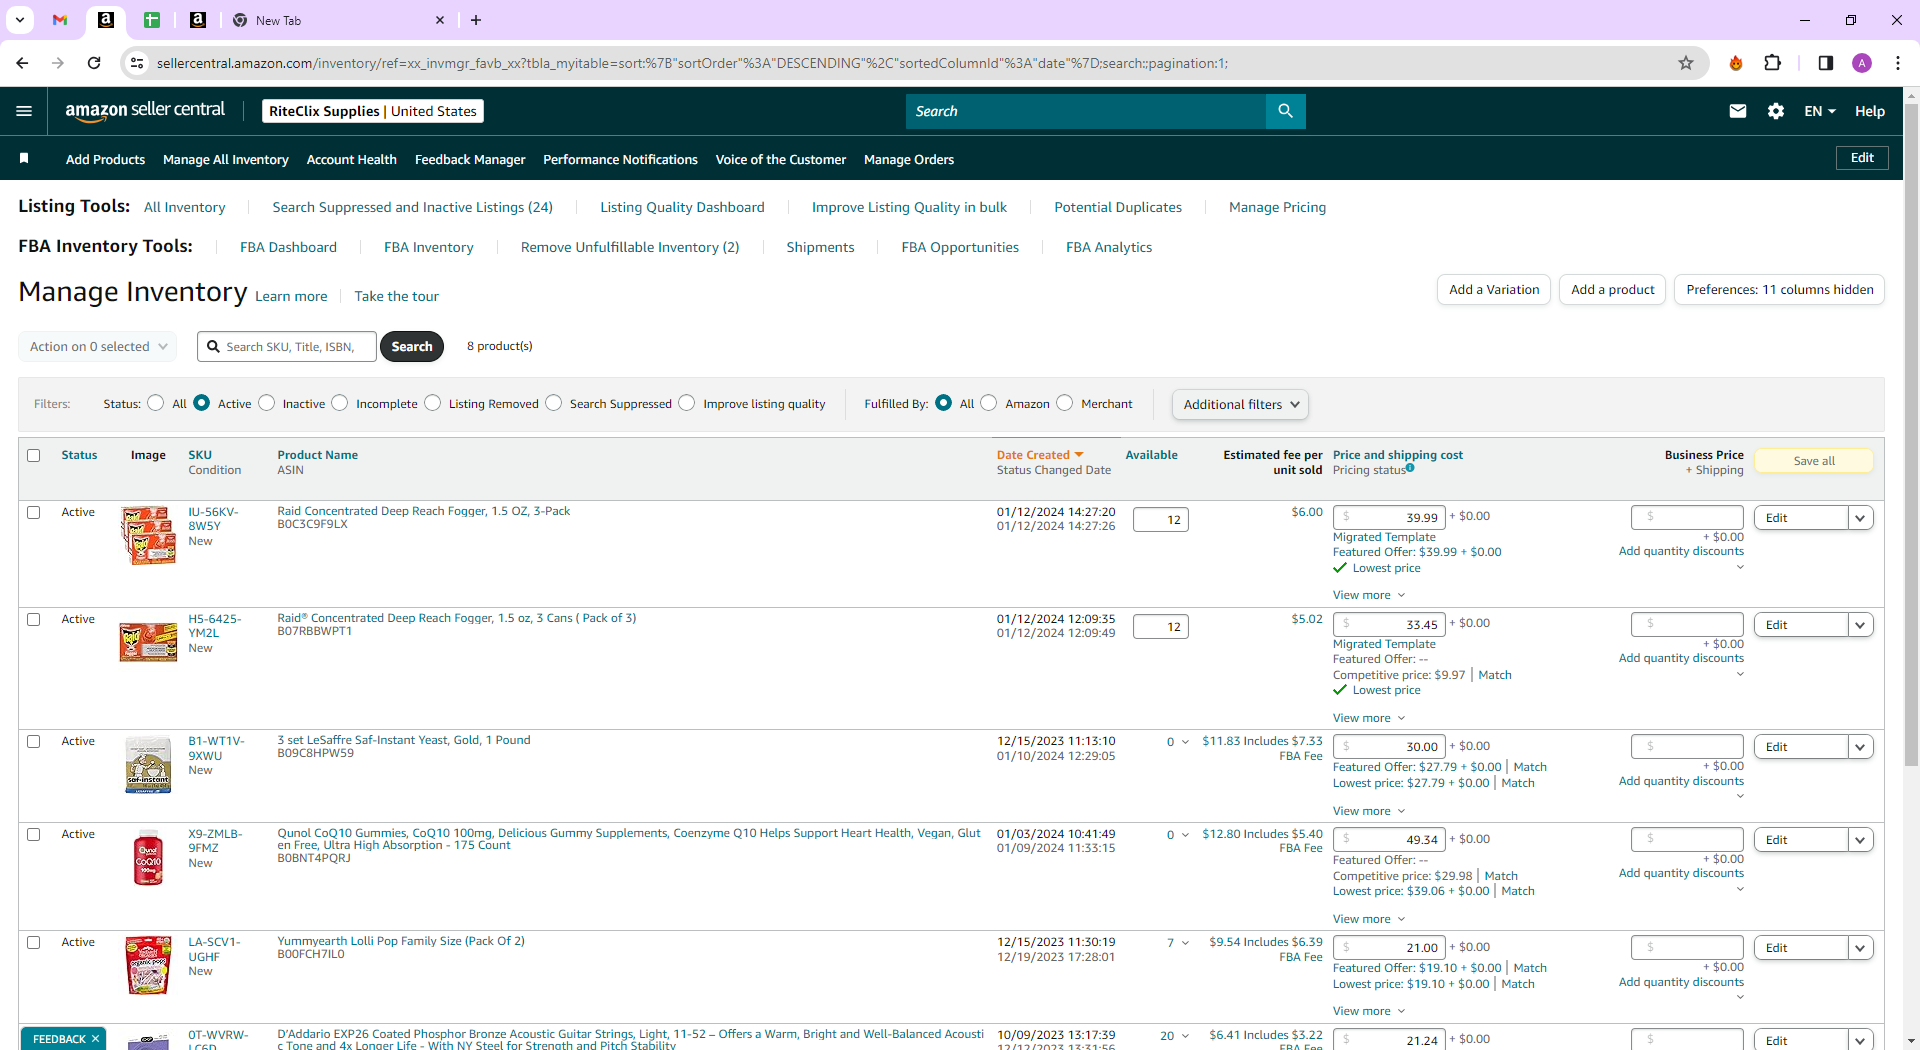The width and height of the screenshot is (1920, 1050).
Task: Open Performance Notifications menu item
Action: pos(620,159)
